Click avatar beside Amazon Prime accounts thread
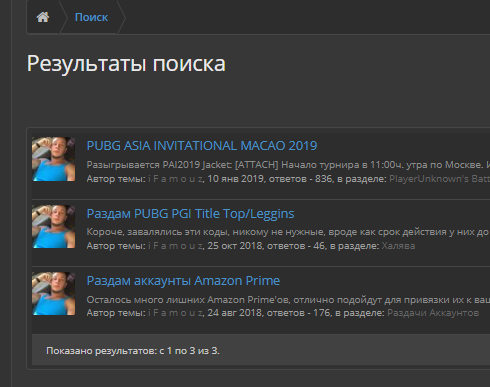The width and height of the screenshot is (490, 387). coord(53,293)
